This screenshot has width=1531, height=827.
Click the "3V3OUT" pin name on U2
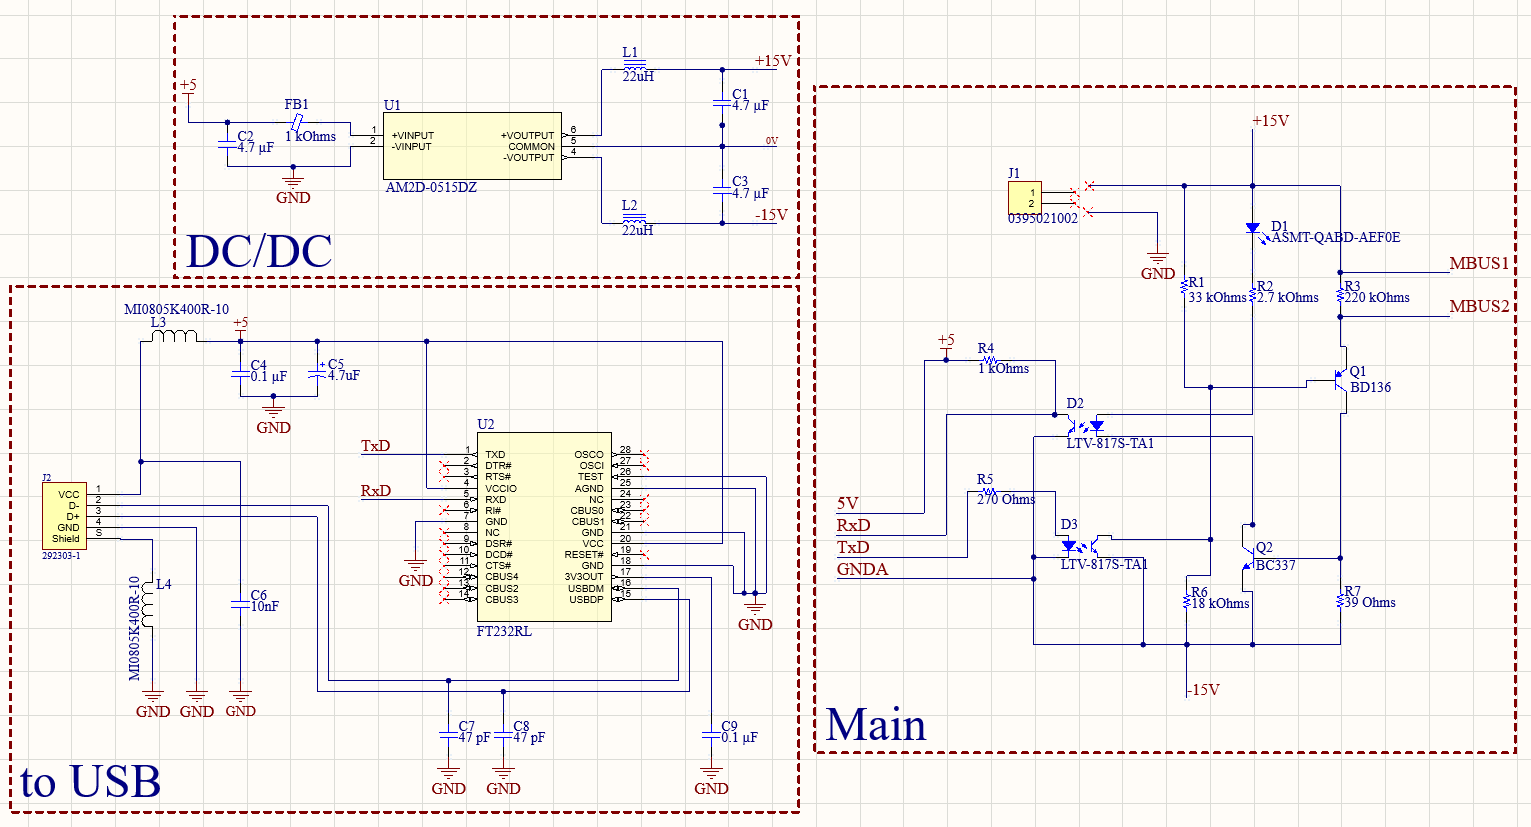584,577
